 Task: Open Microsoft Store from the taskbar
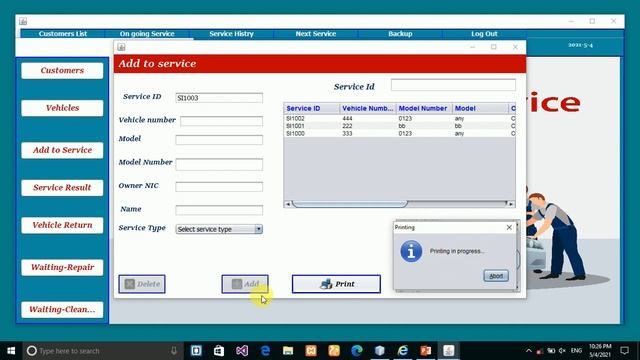pos(219,351)
